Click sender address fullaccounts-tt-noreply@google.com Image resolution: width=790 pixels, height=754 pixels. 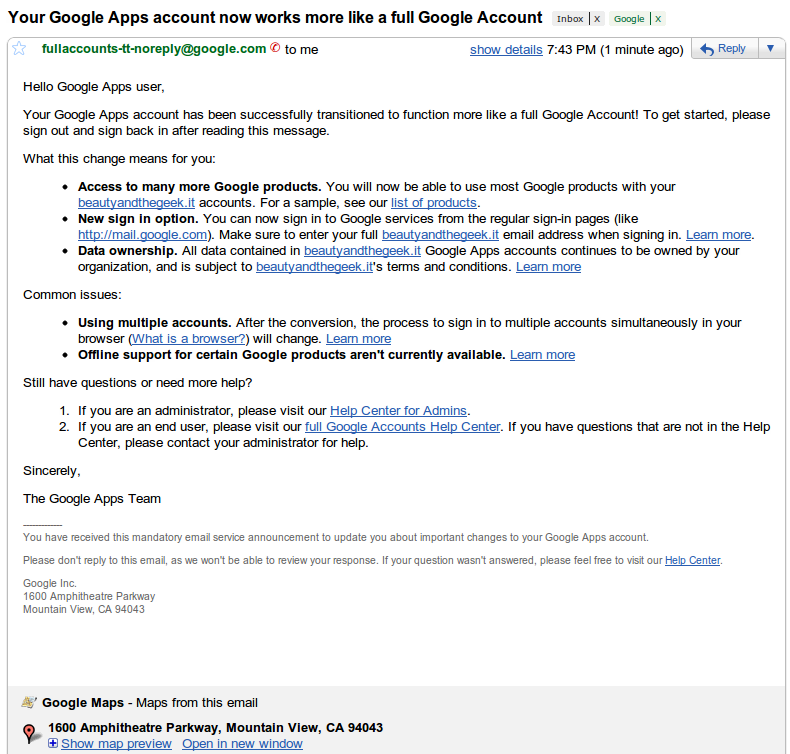(154, 48)
